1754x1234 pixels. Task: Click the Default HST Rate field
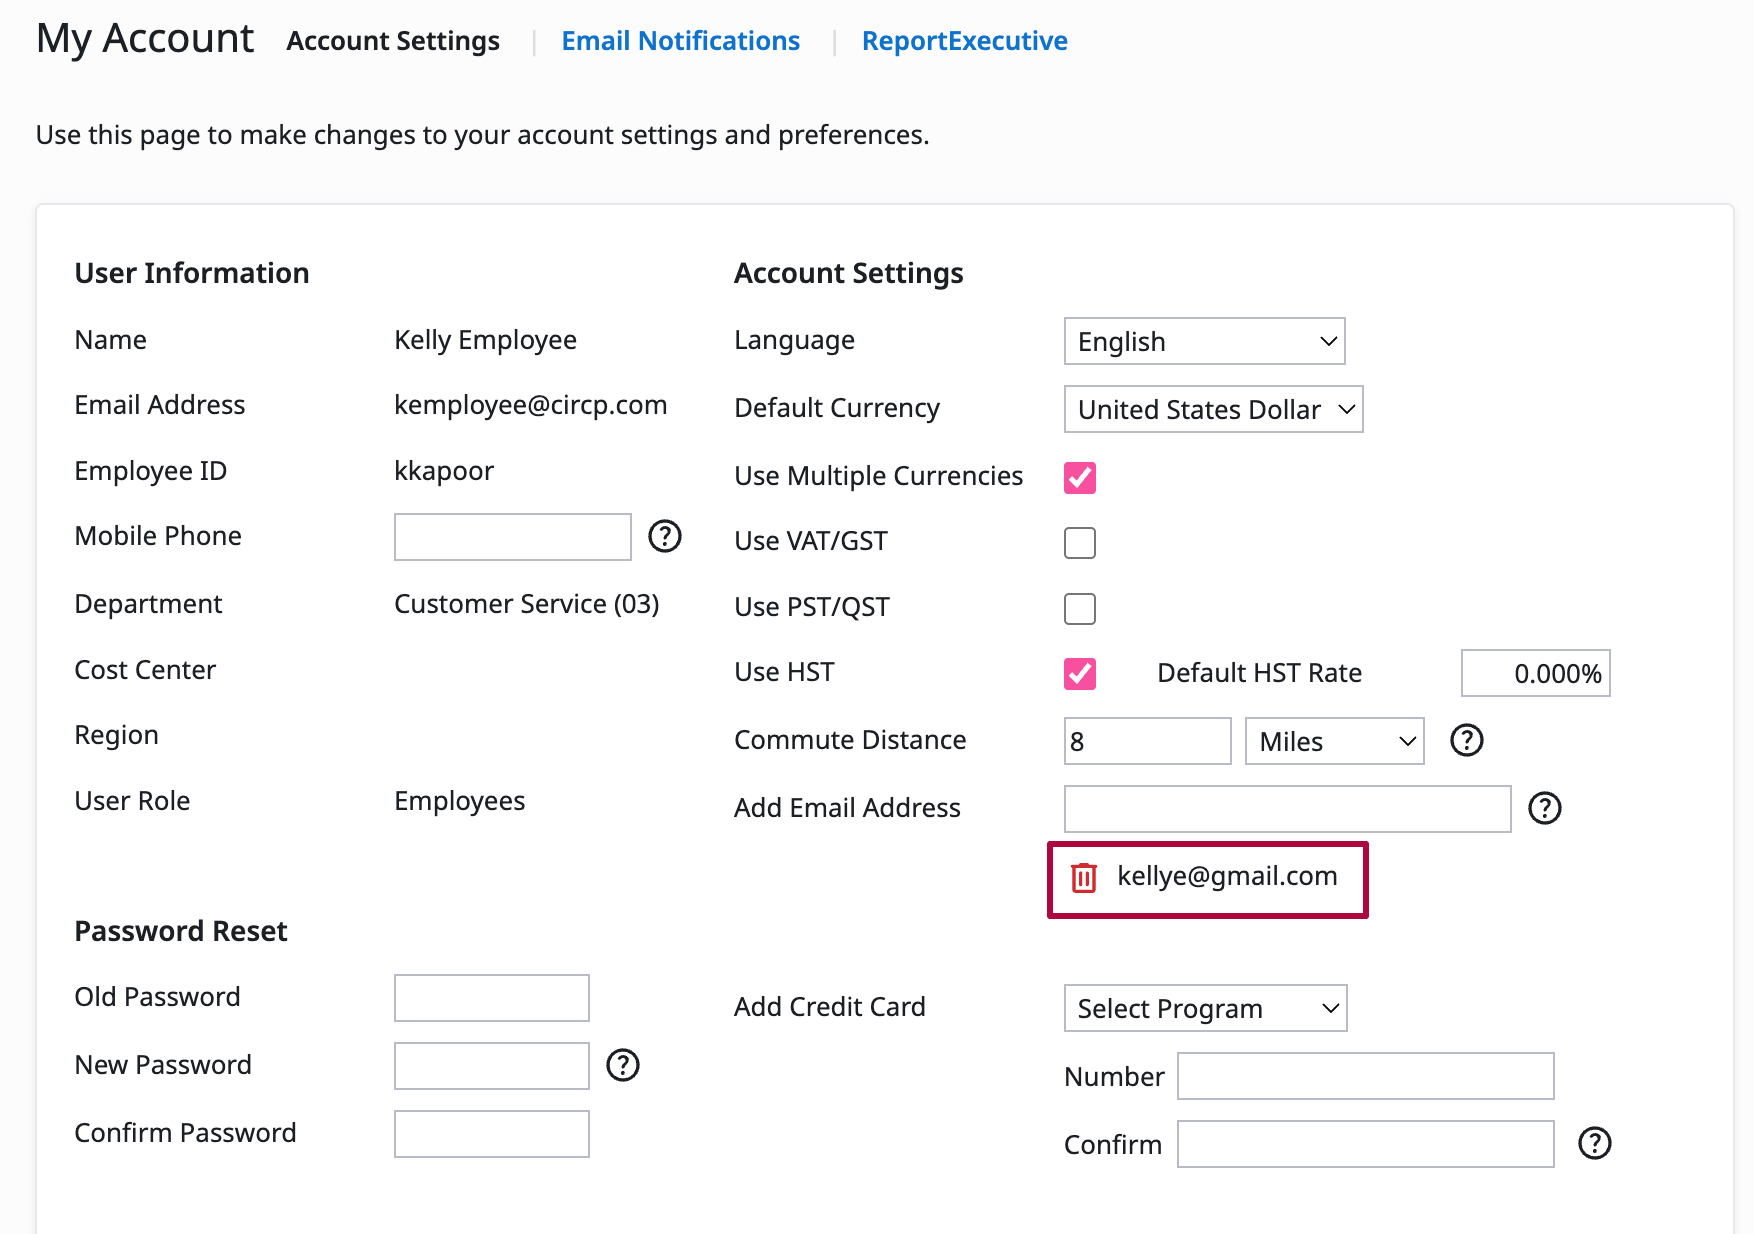pos(1535,674)
